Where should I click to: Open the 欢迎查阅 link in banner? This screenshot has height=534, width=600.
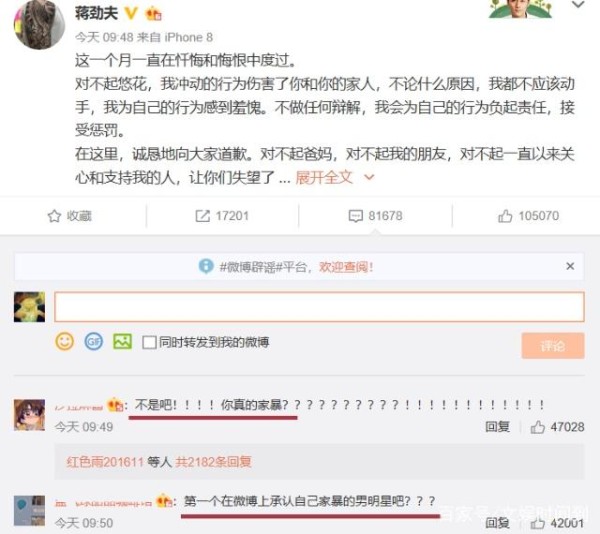coord(346,267)
